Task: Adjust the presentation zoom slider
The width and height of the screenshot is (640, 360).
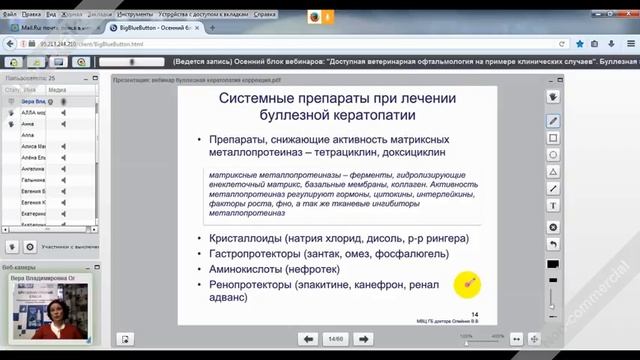Action: click(x=482, y=340)
